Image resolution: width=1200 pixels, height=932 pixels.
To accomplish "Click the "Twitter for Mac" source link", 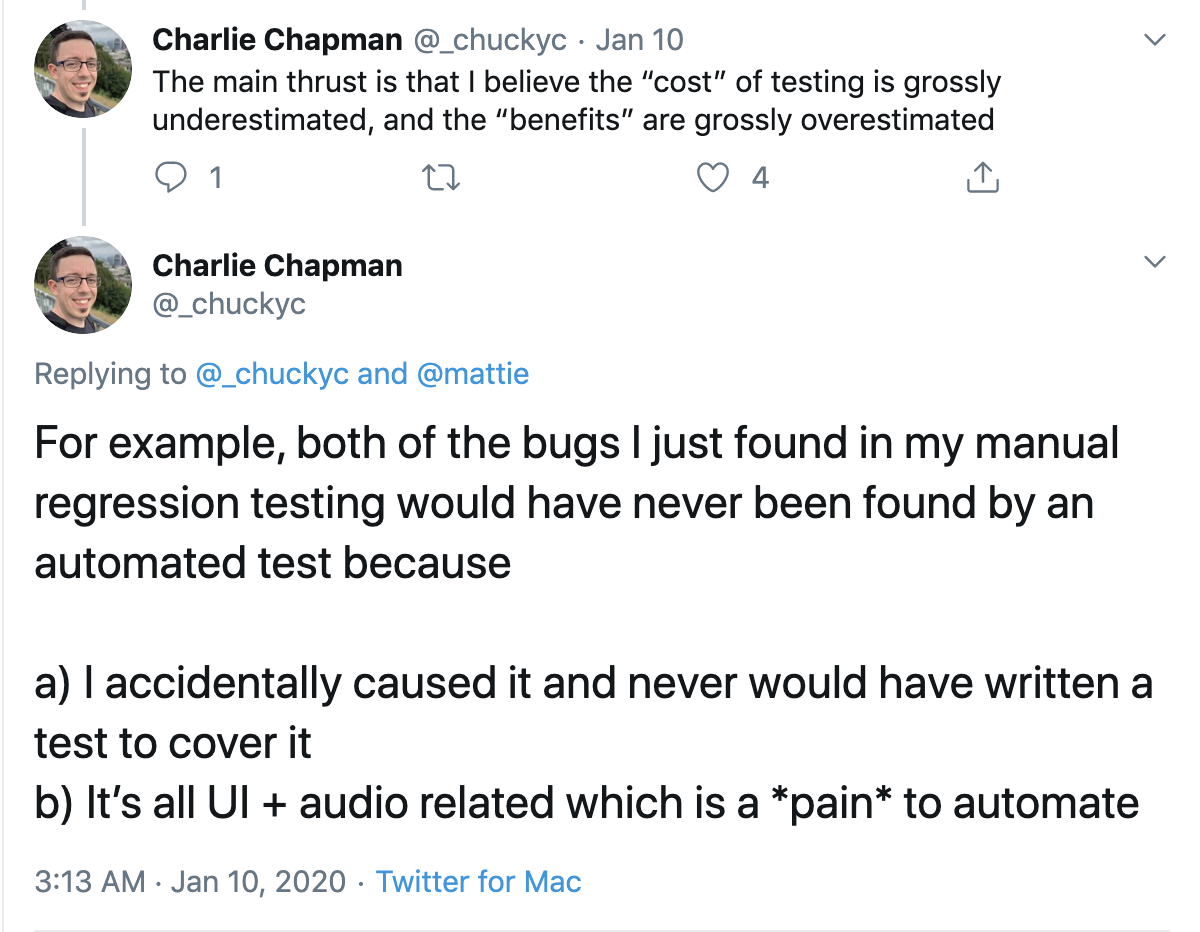I will pos(478,882).
